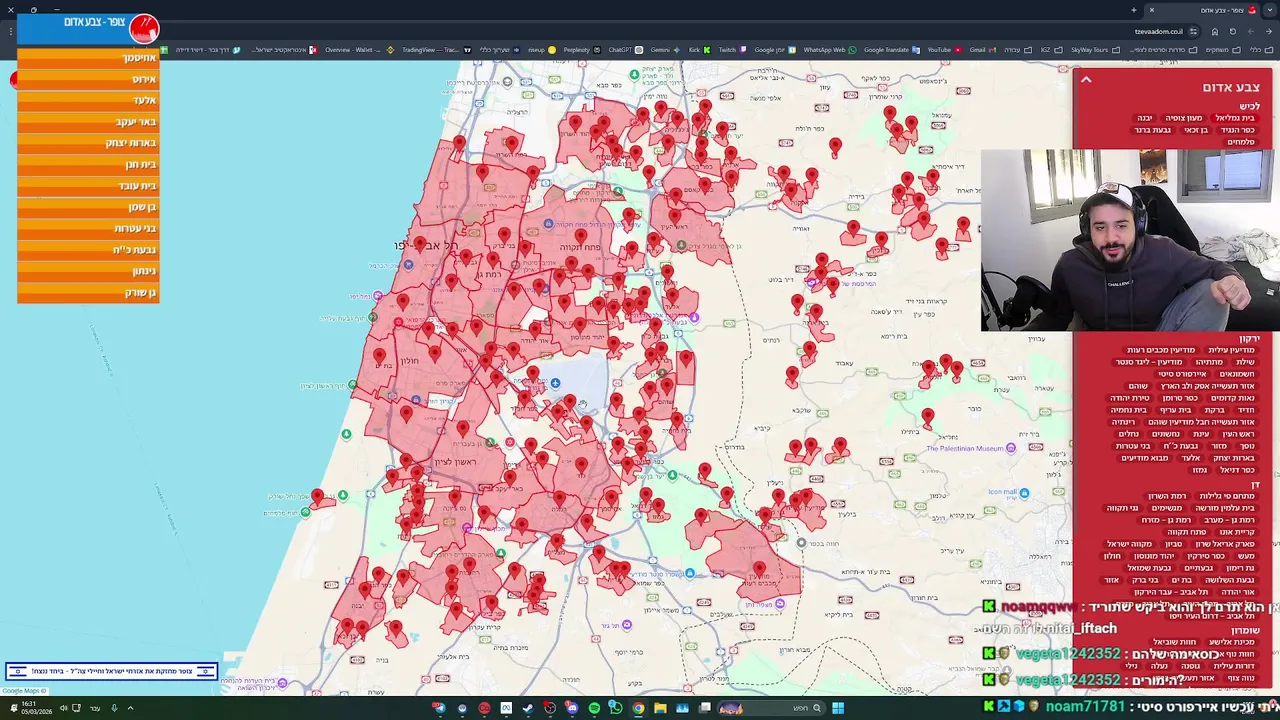Open the WhatsApp Web bookmark
The width and height of the screenshot is (1280, 720).
coord(830,50)
